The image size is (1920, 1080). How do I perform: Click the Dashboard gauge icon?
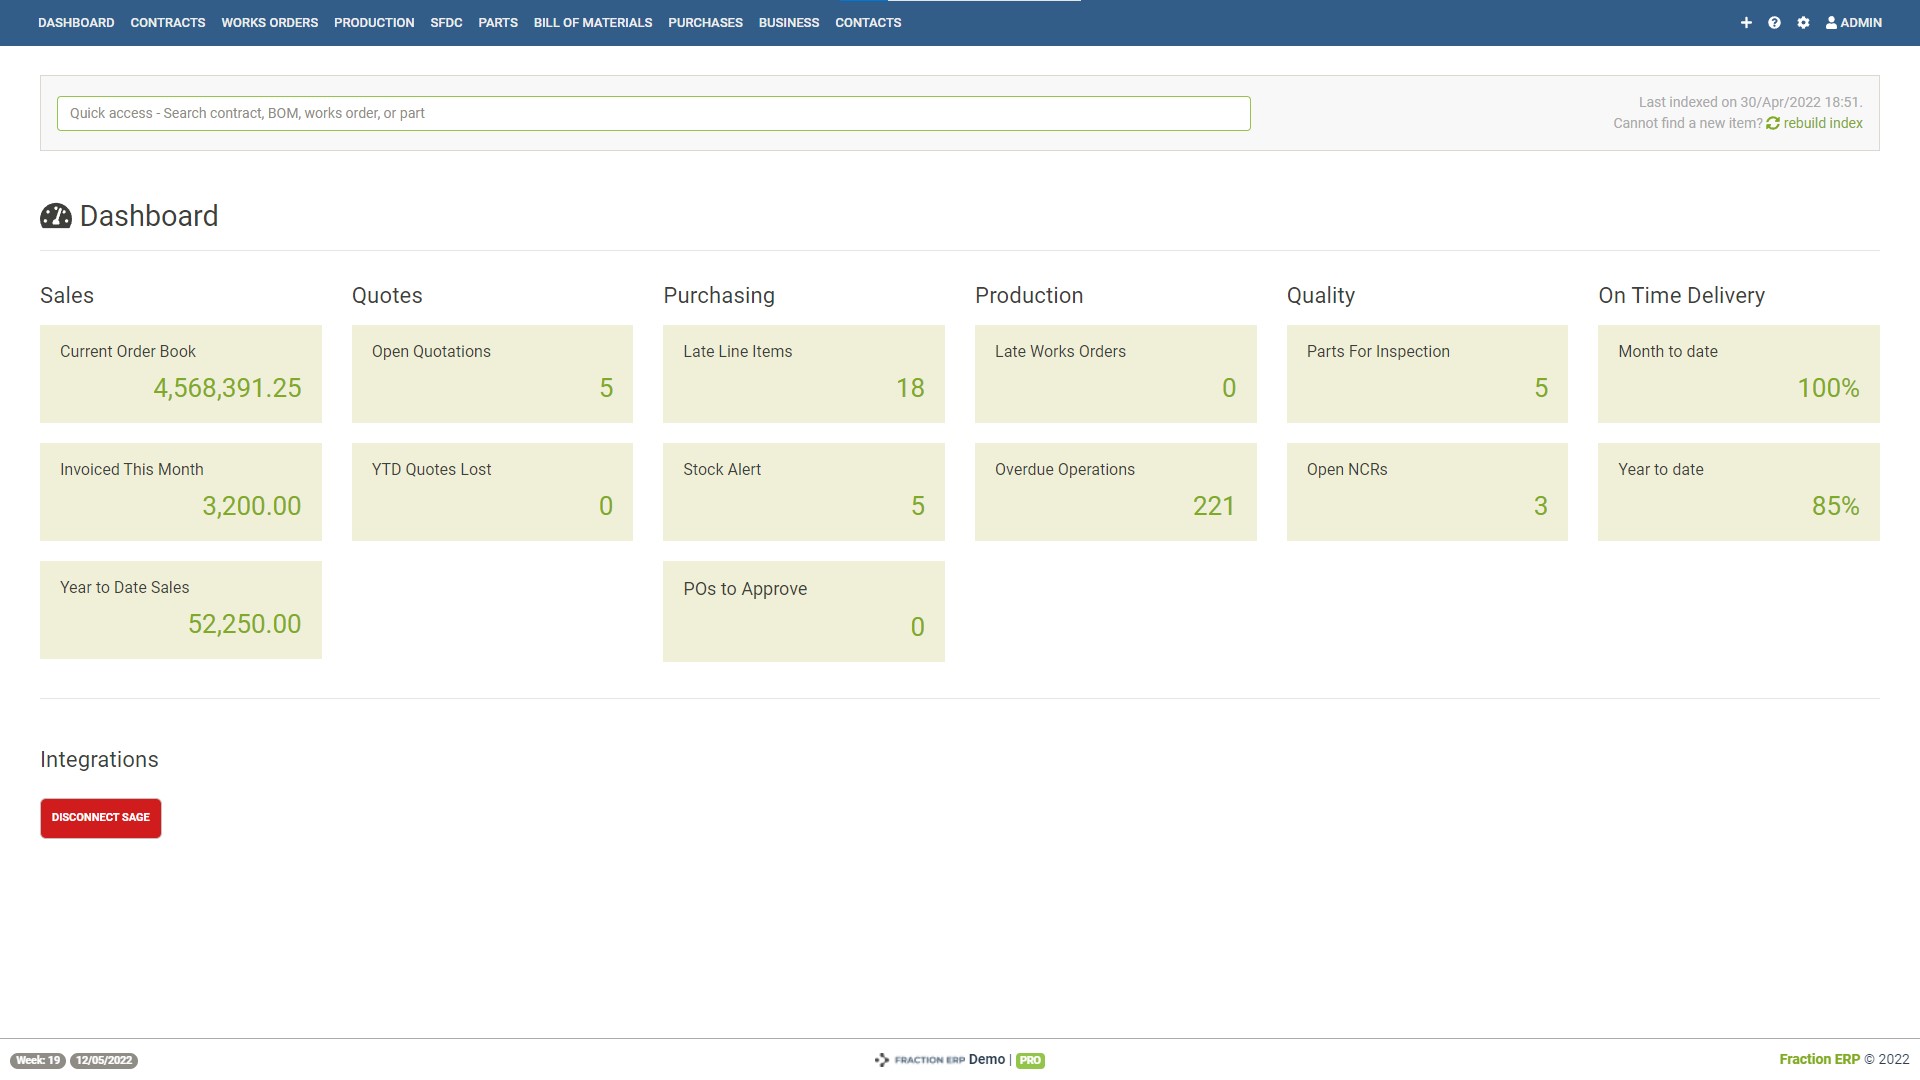click(56, 216)
